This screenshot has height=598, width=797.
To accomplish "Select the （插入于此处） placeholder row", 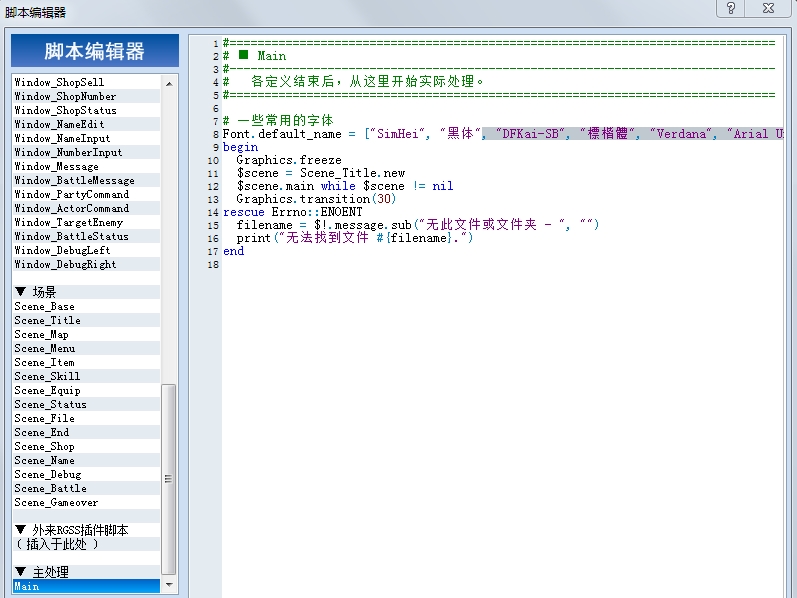I will click(x=86, y=544).
